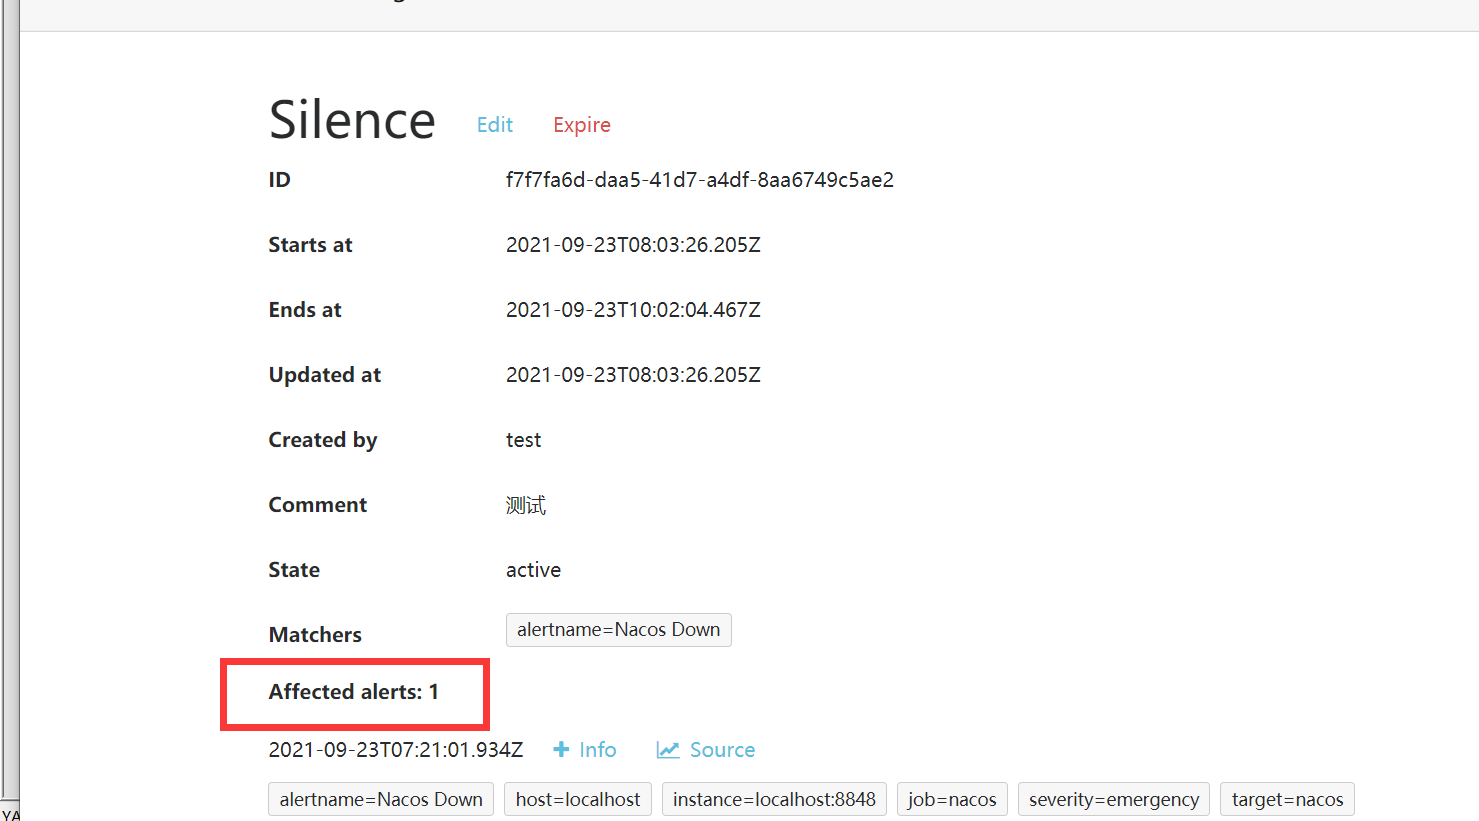Click the silence ID value text
The image size is (1479, 821).
coord(700,179)
